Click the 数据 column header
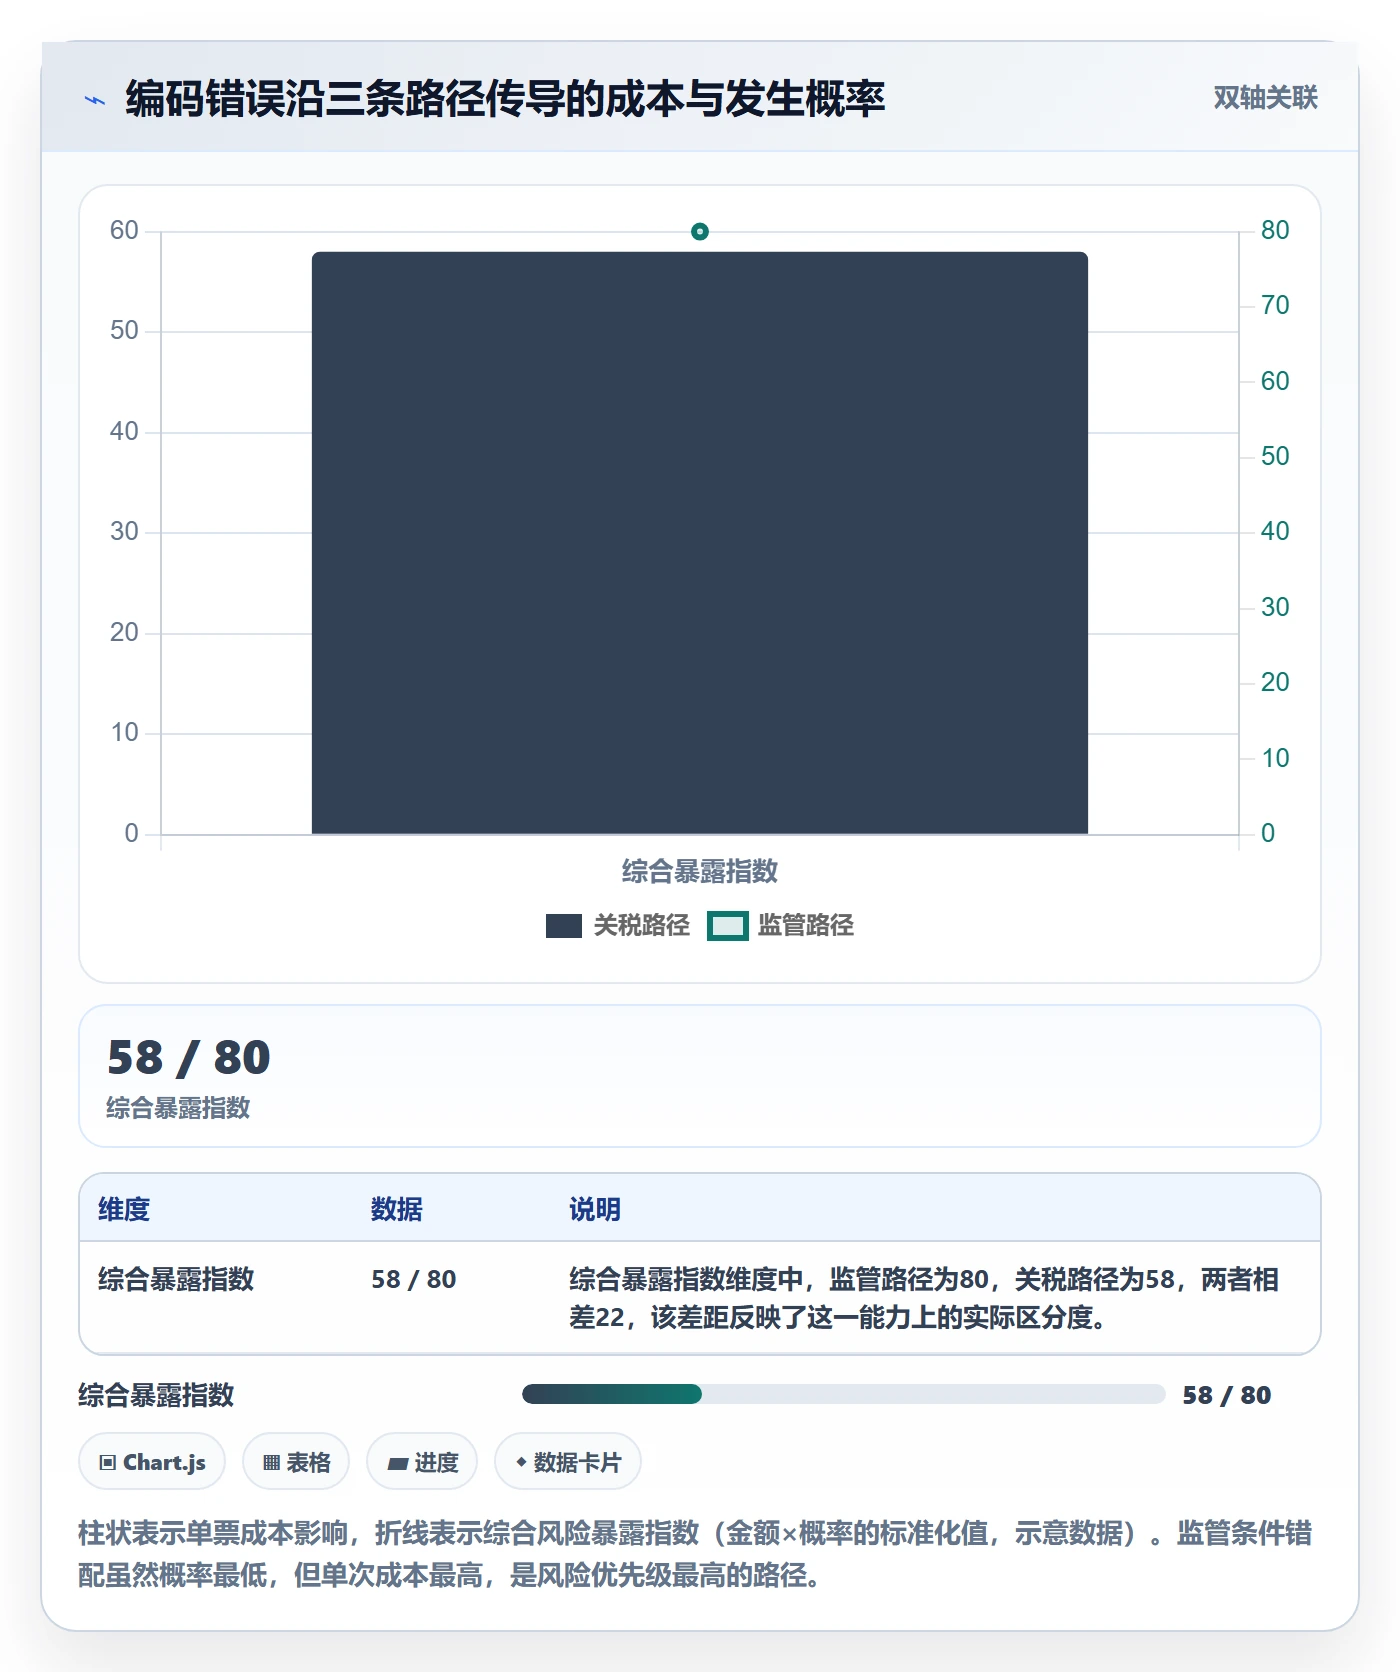Viewport: 1400px width, 1672px height. point(397,1209)
